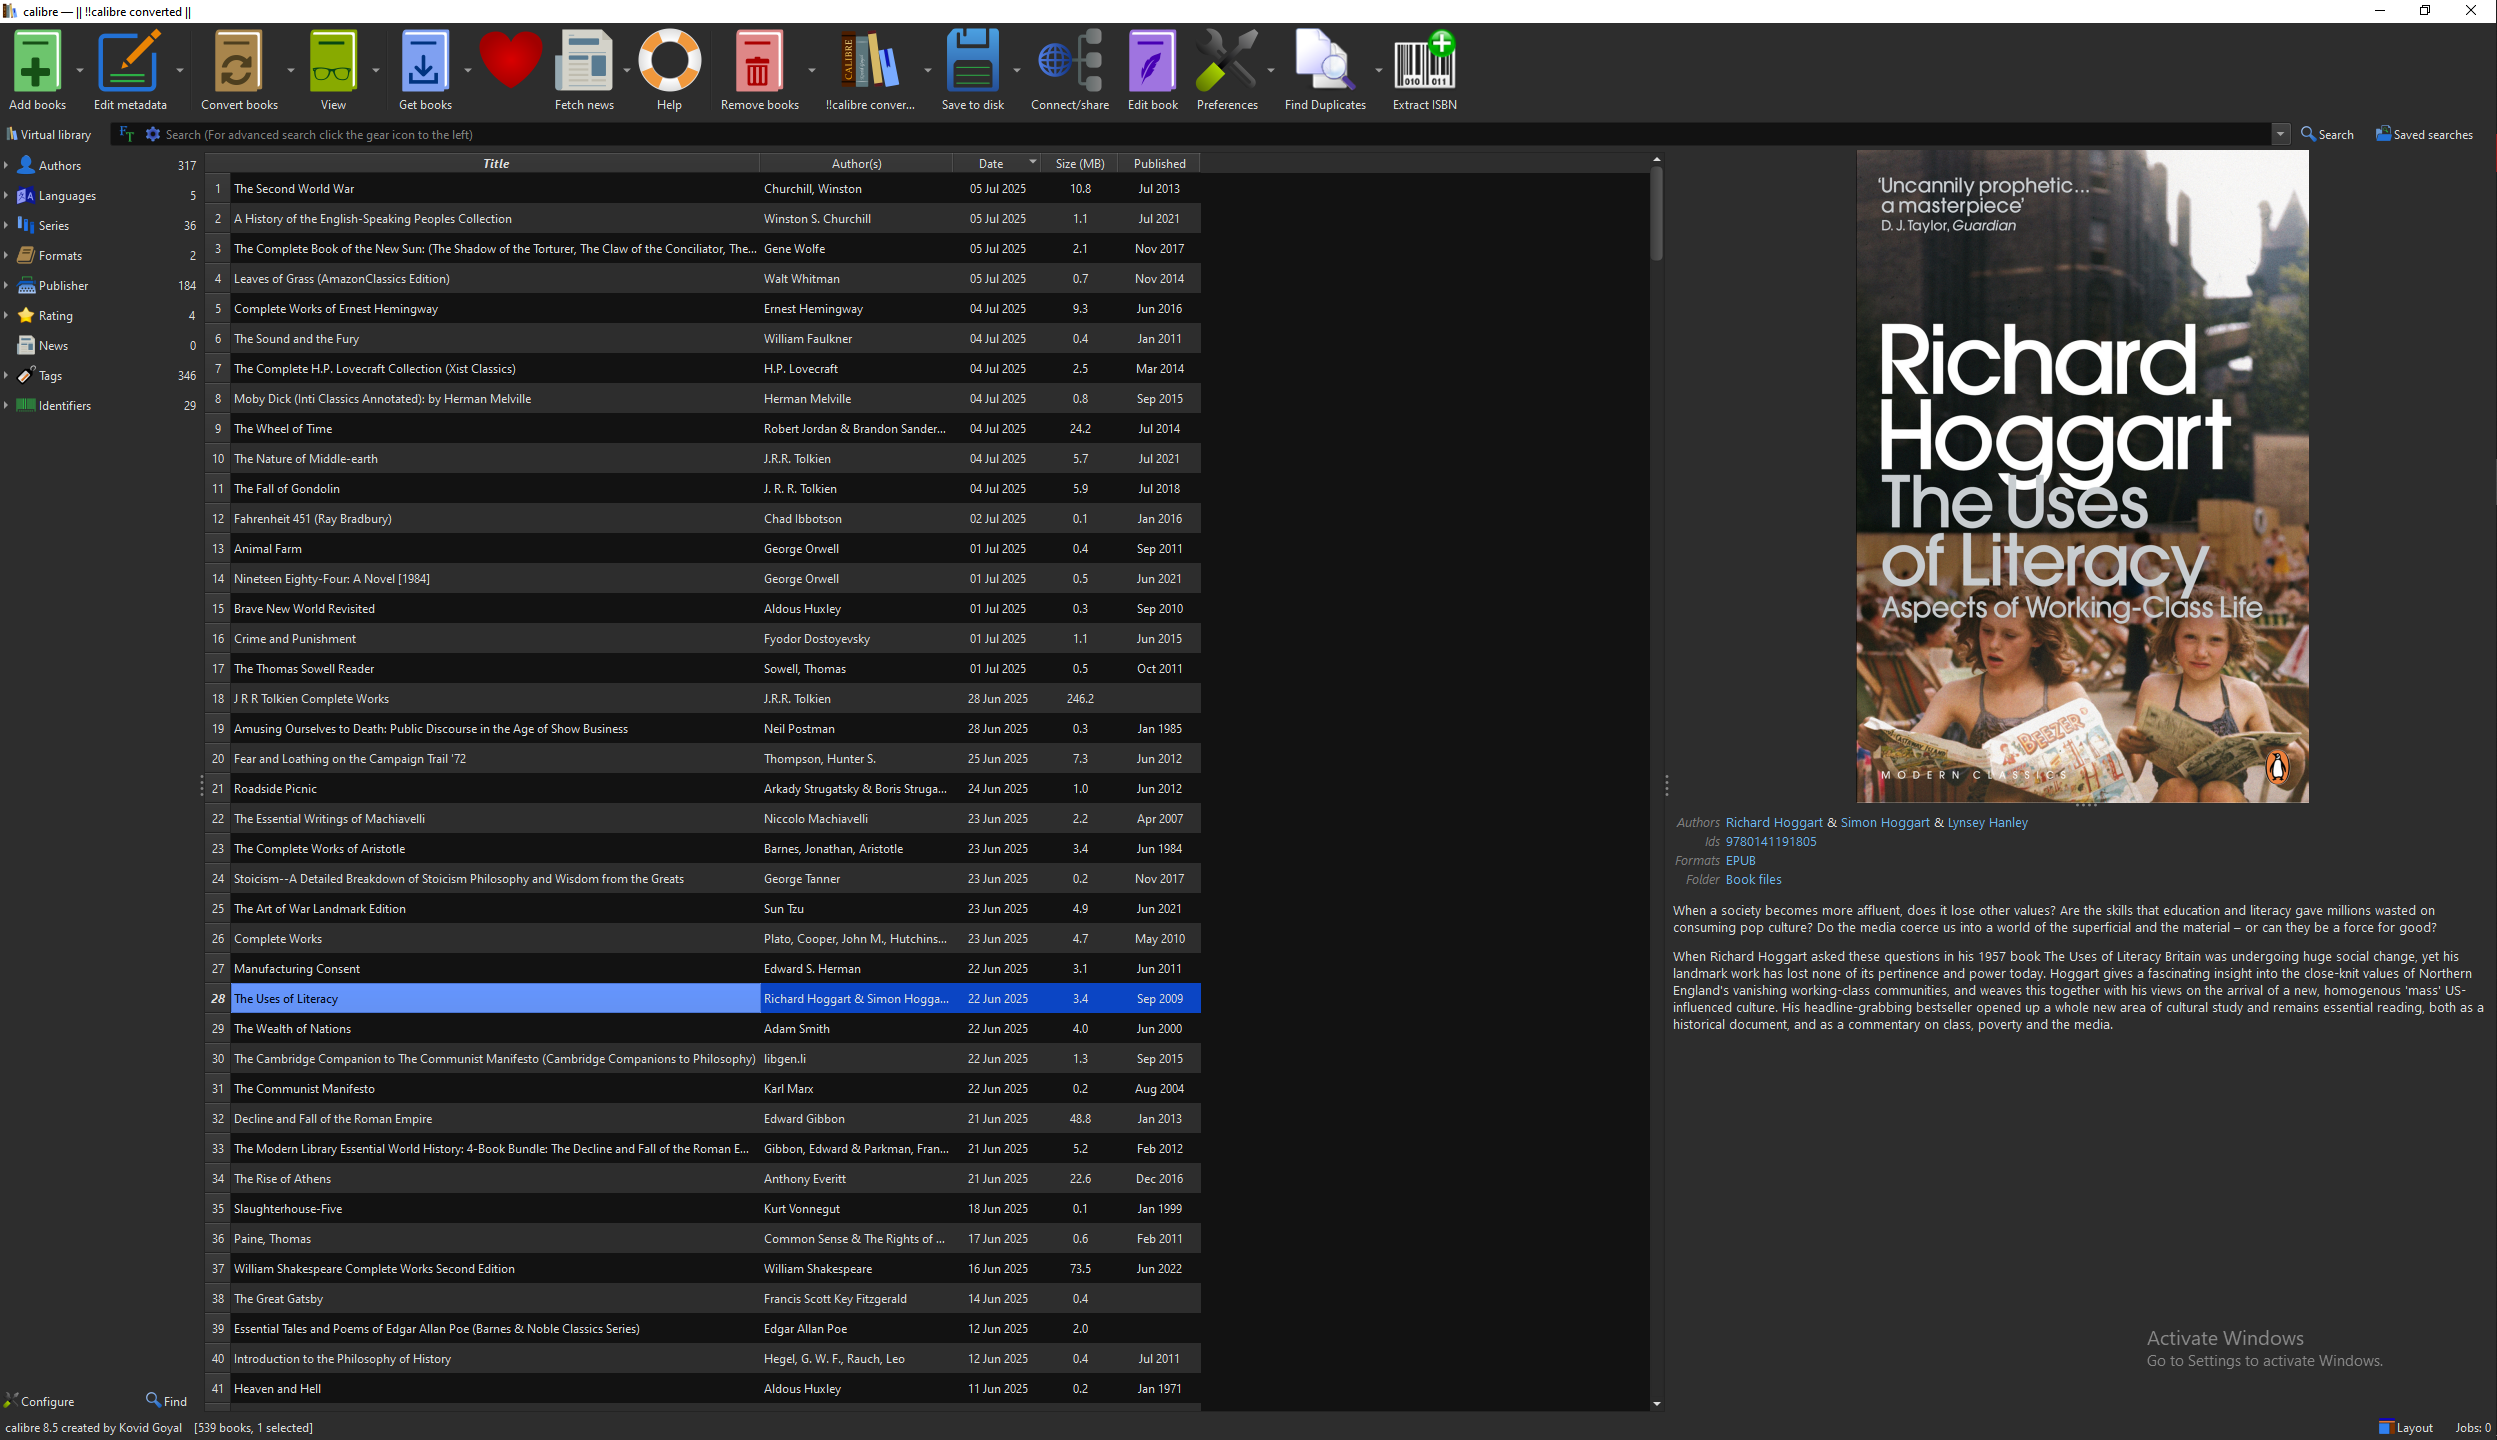Open the Layout button in status bar
The width and height of the screenshot is (2497, 1440).
point(2405,1427)
